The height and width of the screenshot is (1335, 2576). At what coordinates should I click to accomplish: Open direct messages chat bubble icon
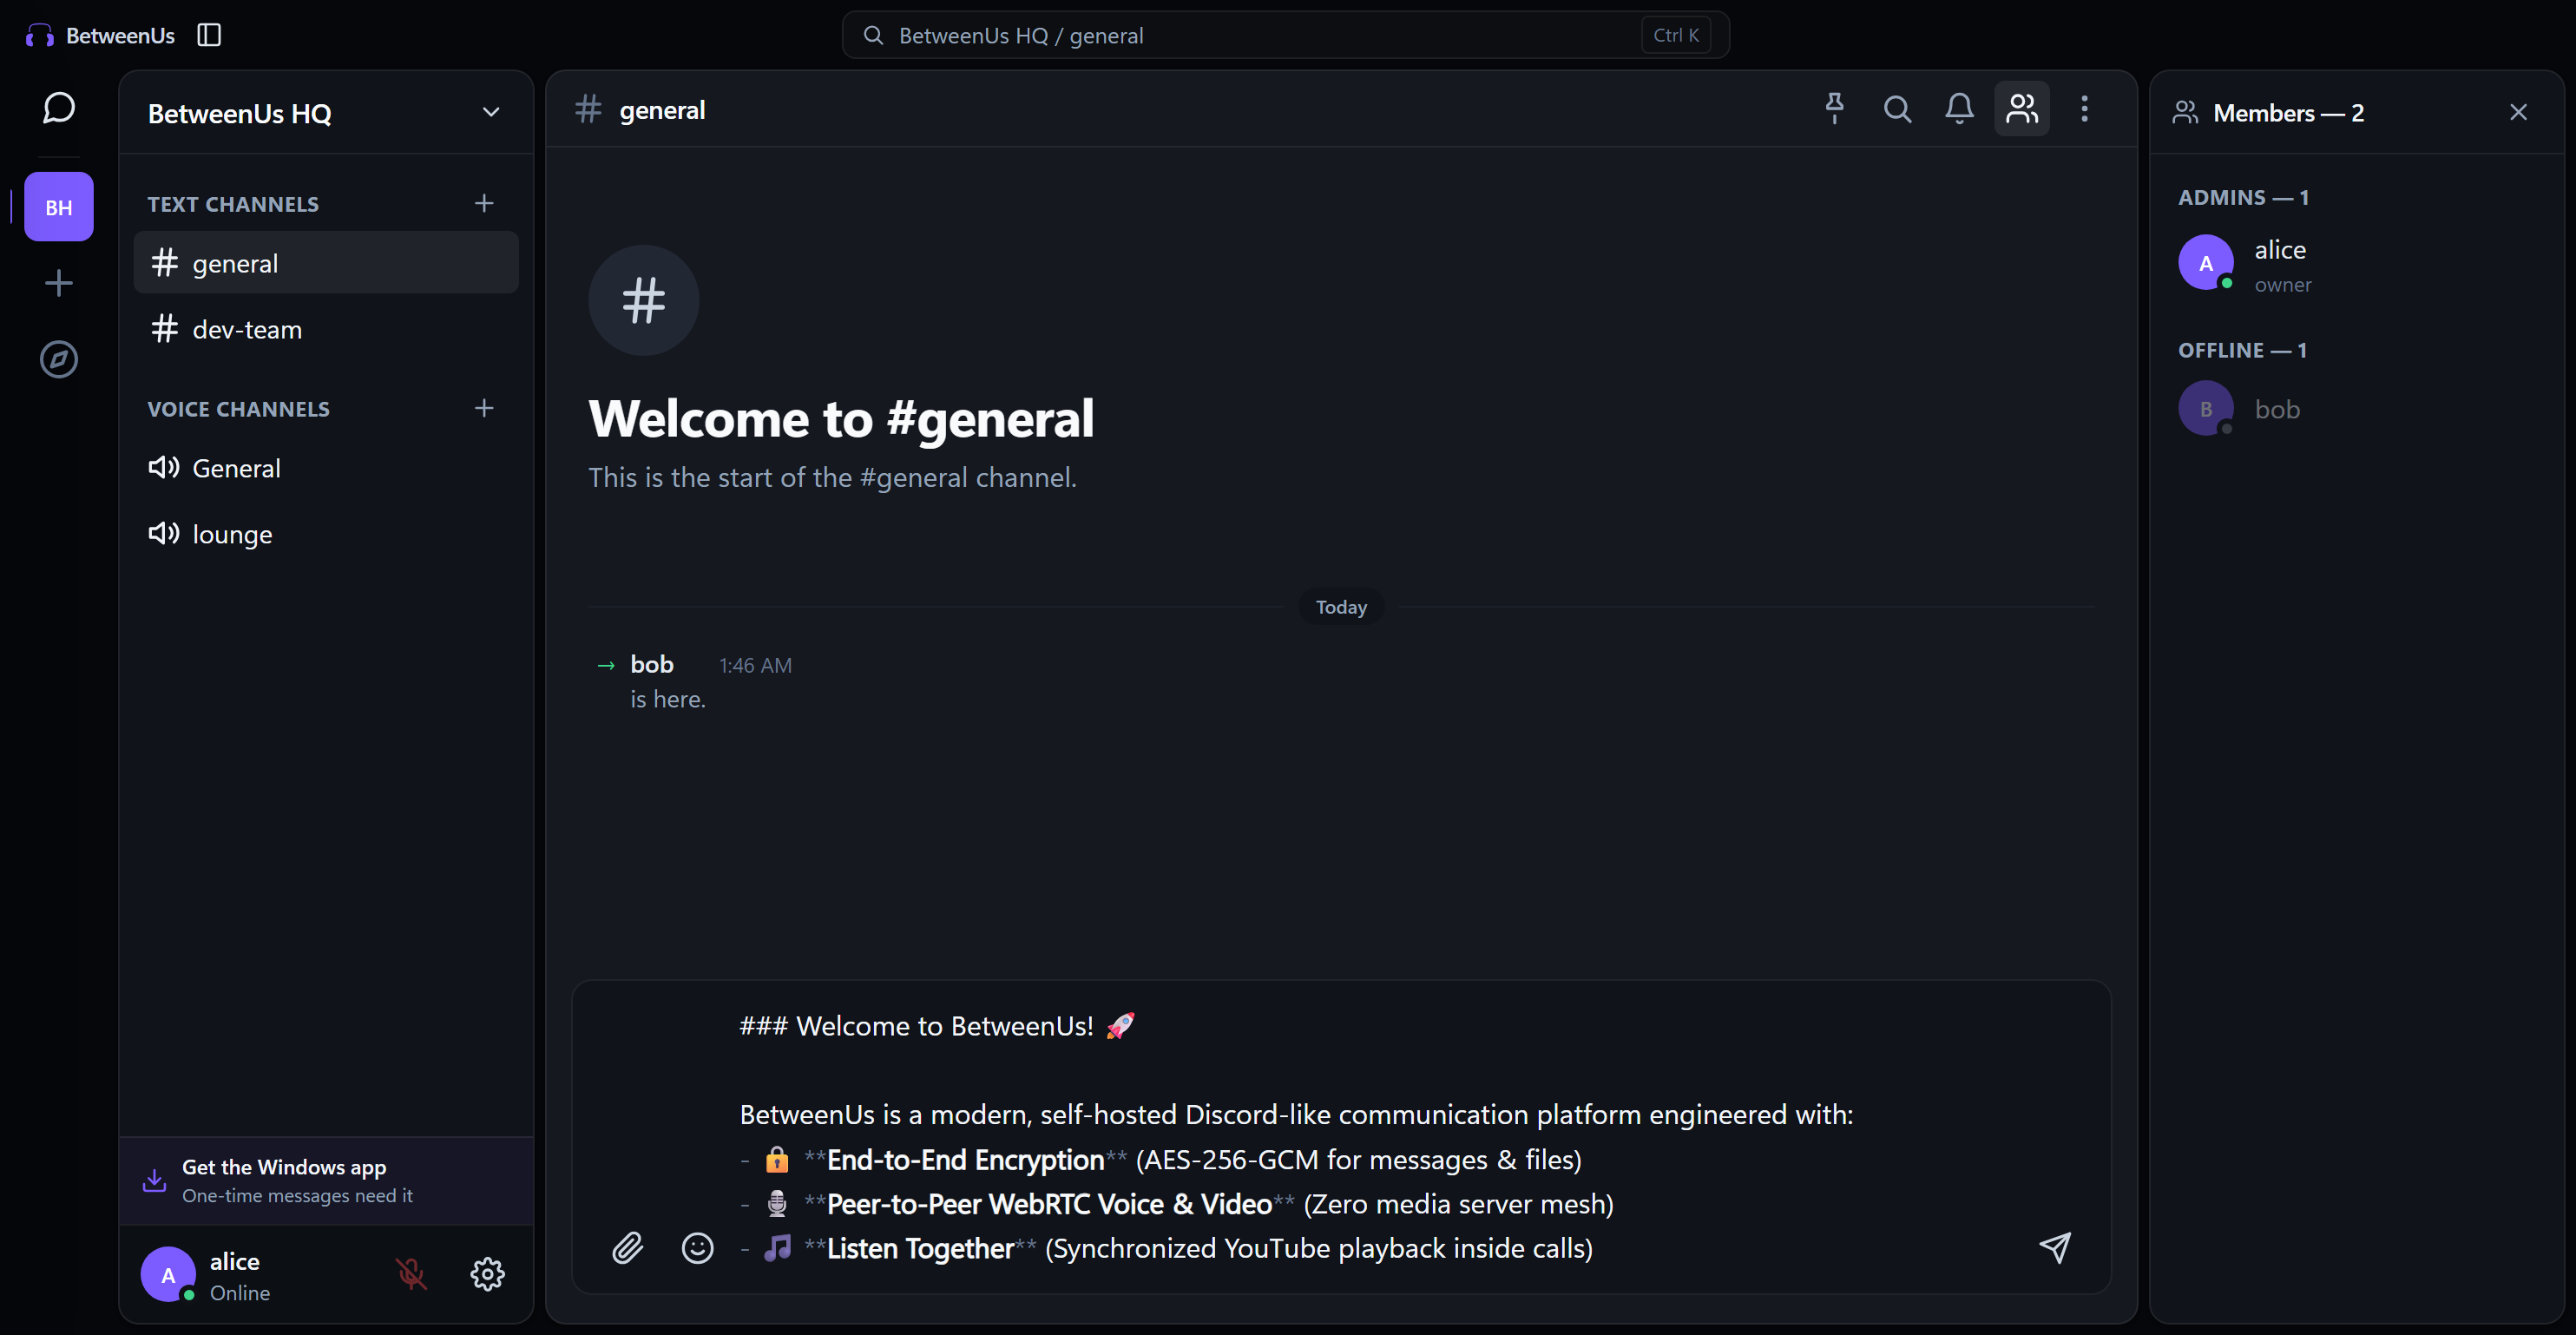(x=59, y=107)
